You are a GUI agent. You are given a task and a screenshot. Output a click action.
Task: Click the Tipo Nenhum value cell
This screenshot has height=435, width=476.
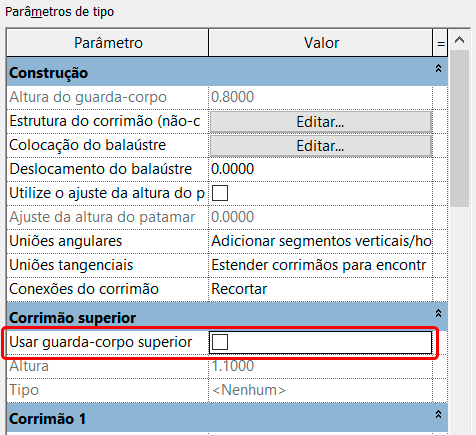point(321,390)
